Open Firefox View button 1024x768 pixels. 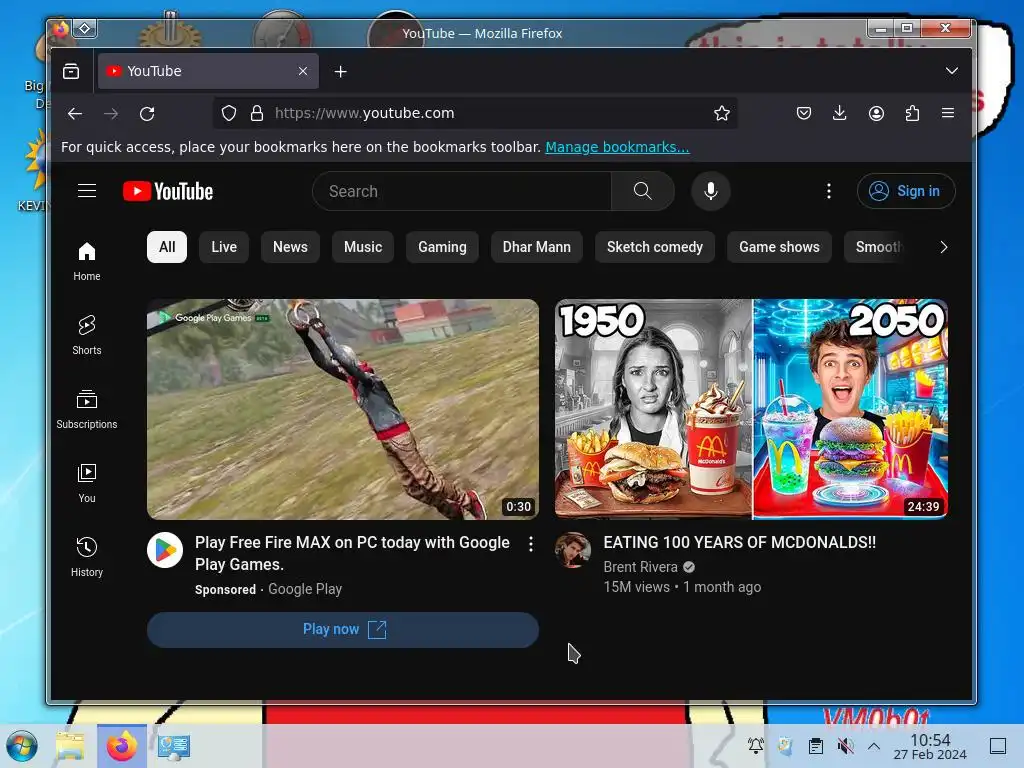tap(71, 71)
